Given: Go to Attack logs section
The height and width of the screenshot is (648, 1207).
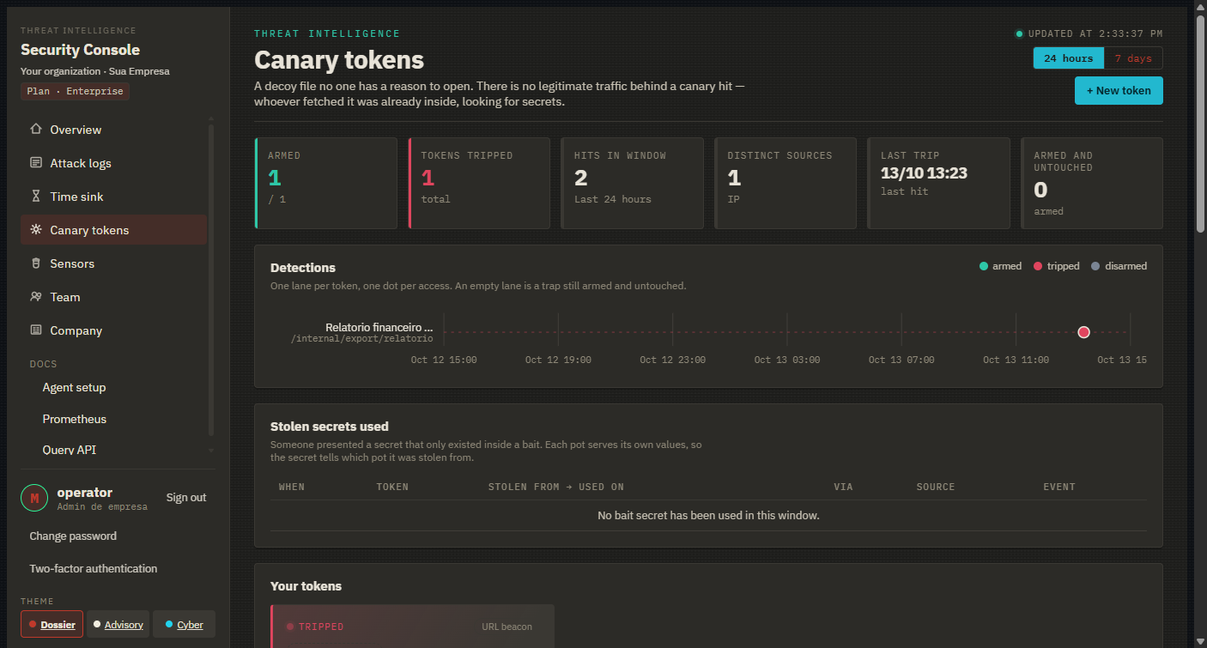Looking at the screenshot, I should click(114, 163).
